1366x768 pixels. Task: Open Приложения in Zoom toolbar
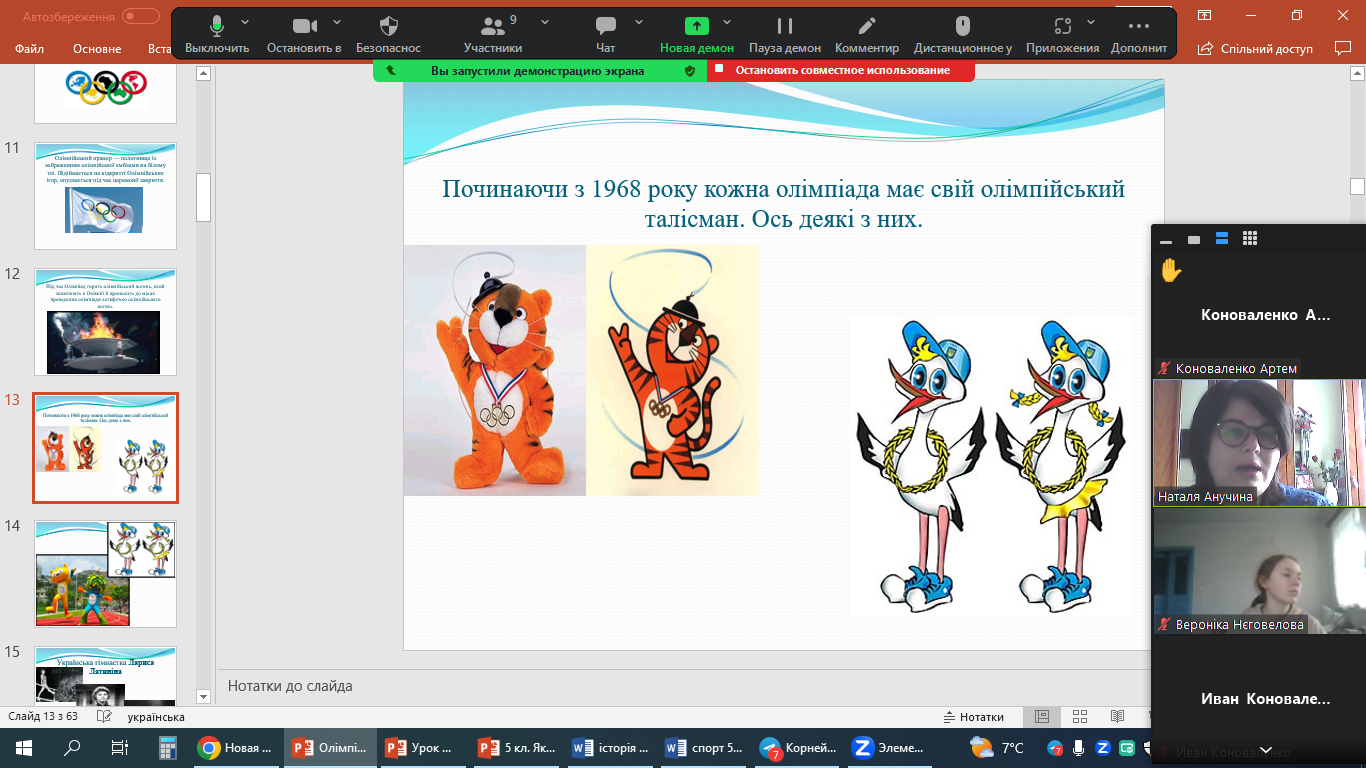[1063, 34]
